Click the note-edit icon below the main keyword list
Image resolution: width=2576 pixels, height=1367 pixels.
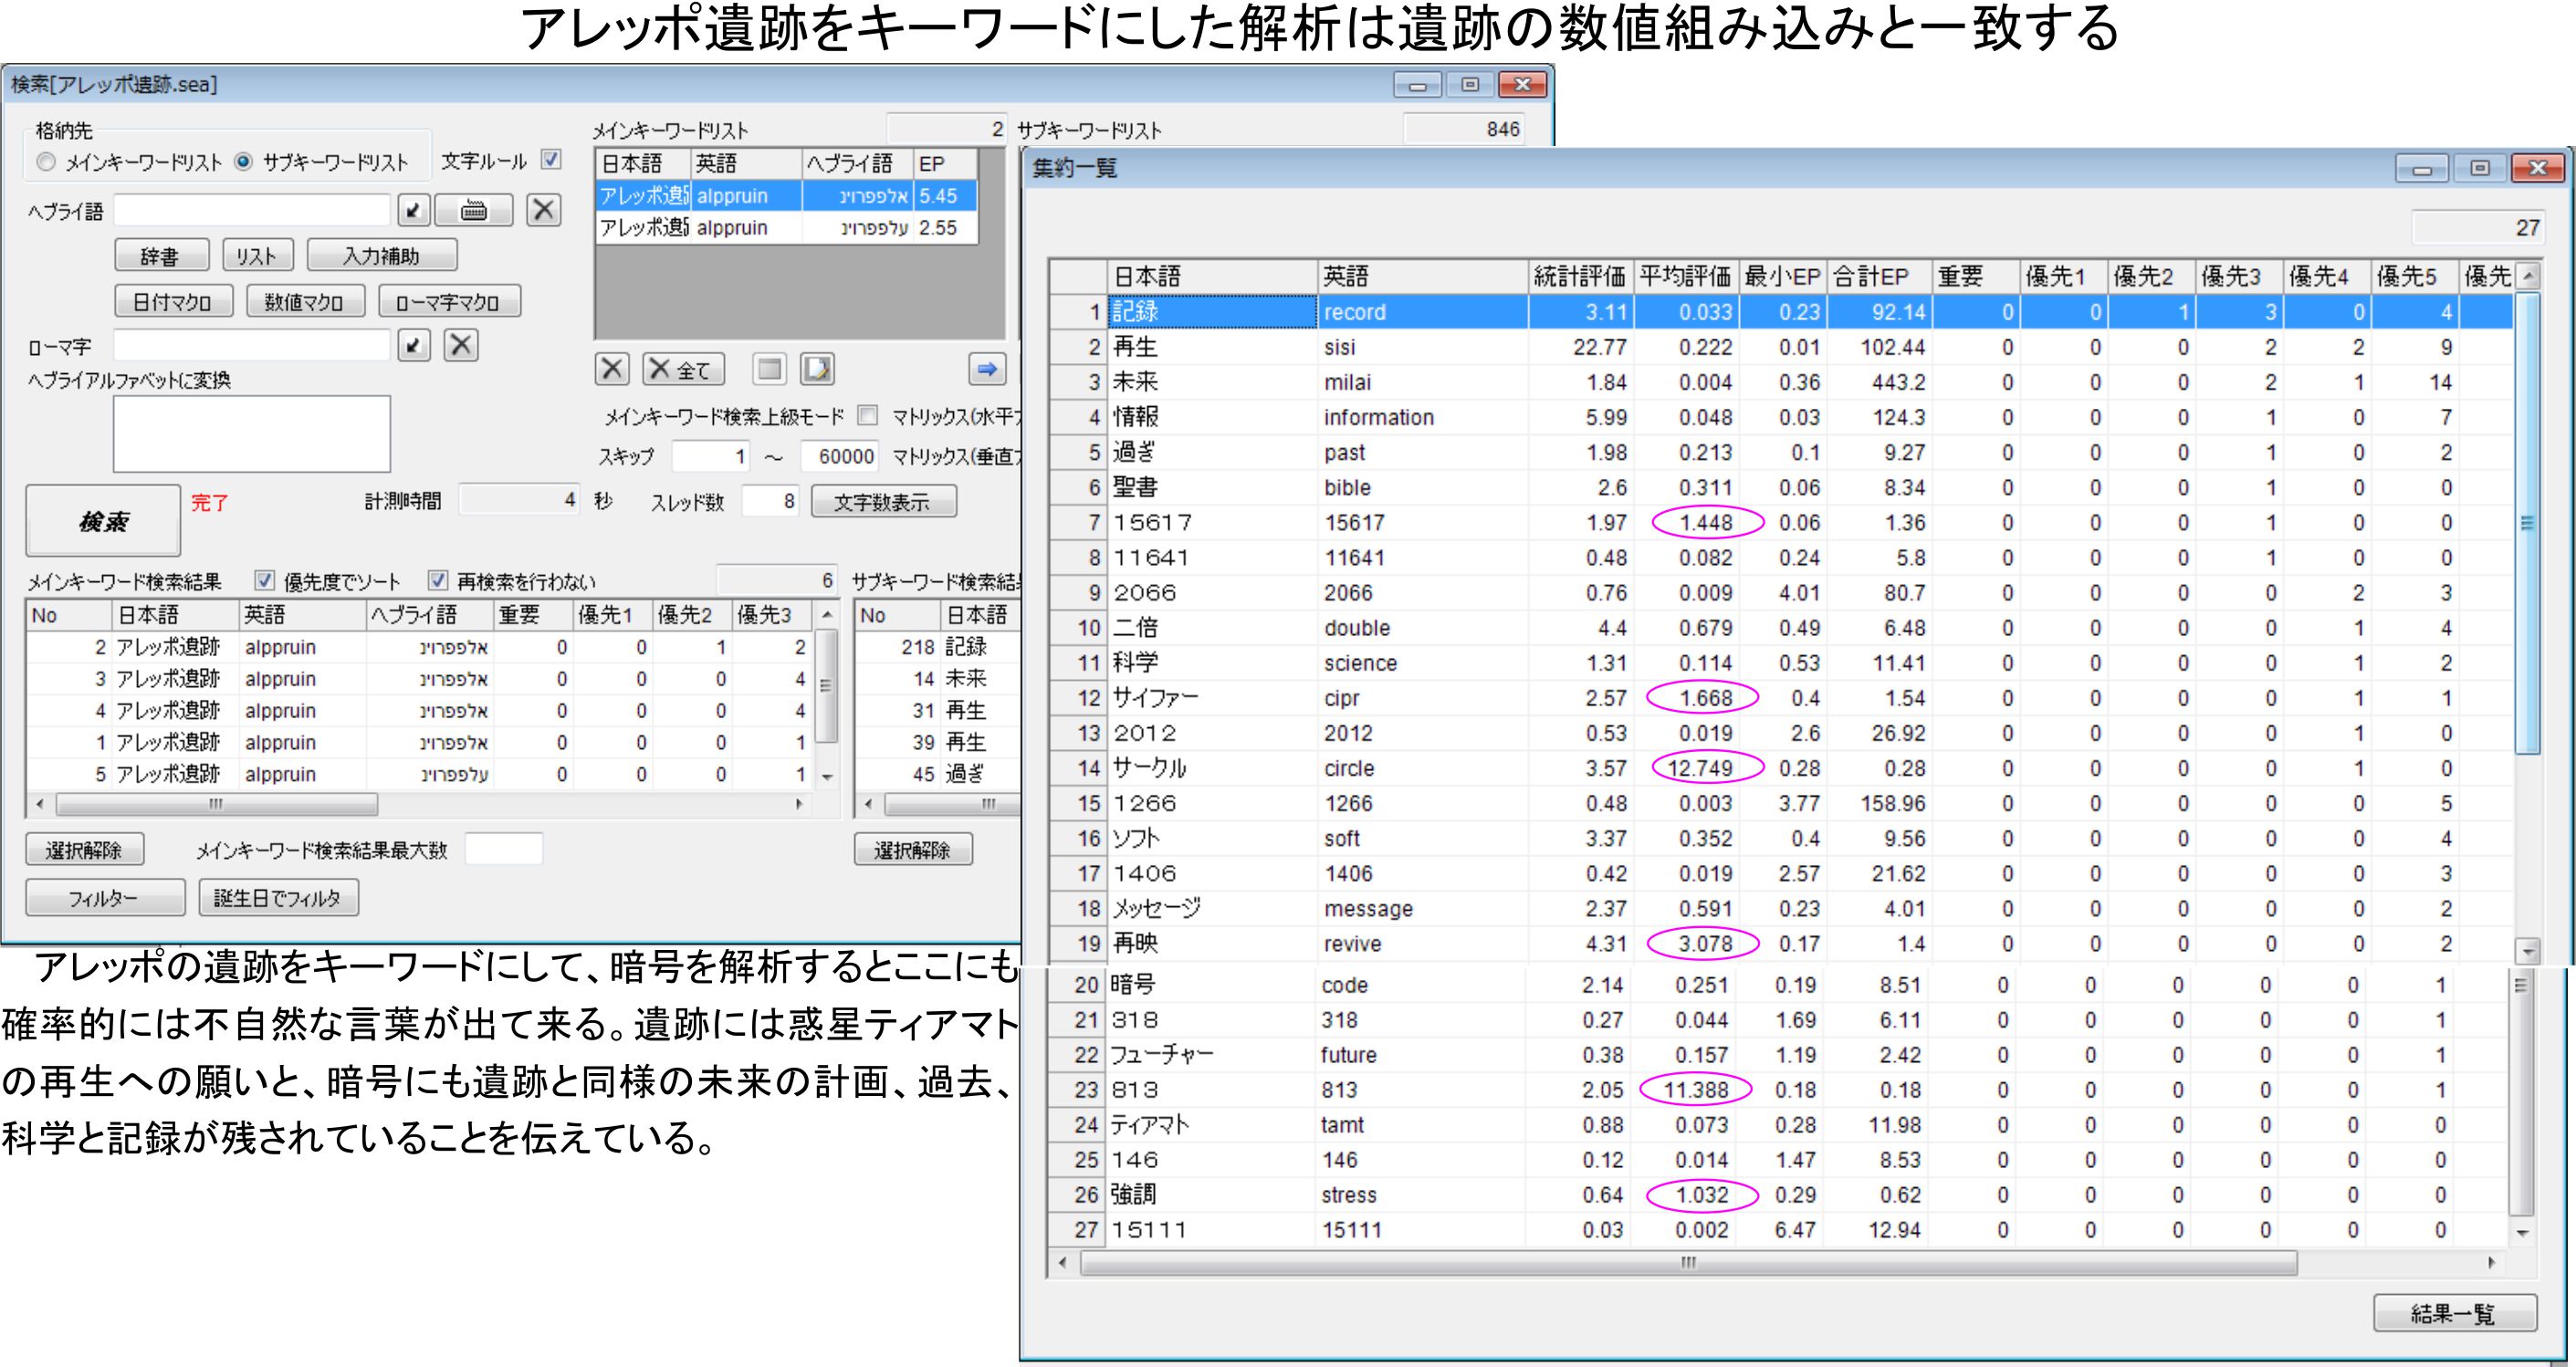[817, 369]
